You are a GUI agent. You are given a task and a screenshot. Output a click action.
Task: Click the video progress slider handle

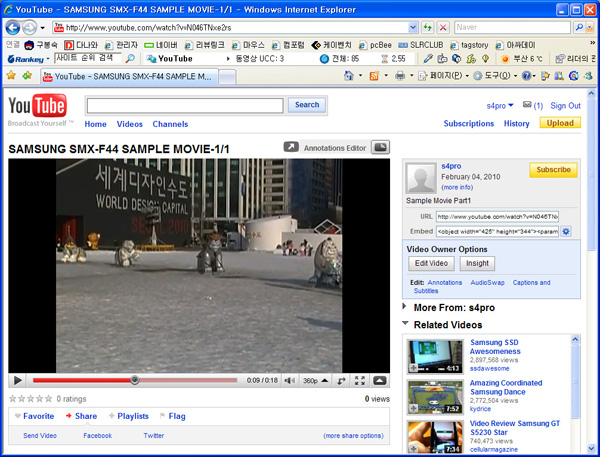[134, 380]
